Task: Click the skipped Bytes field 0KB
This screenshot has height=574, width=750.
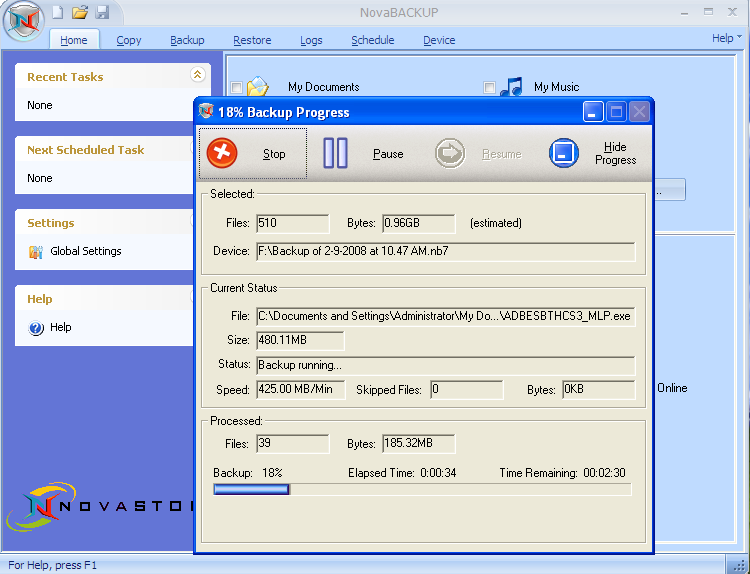Action: pyautogui.click(x=599, y=390)
